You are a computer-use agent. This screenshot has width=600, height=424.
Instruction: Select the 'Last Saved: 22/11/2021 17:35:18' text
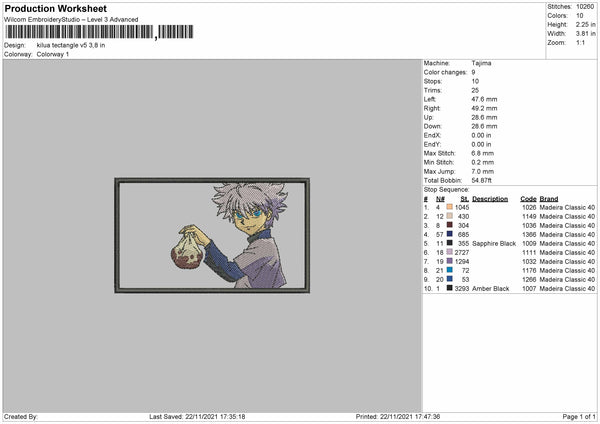point(197,416)
